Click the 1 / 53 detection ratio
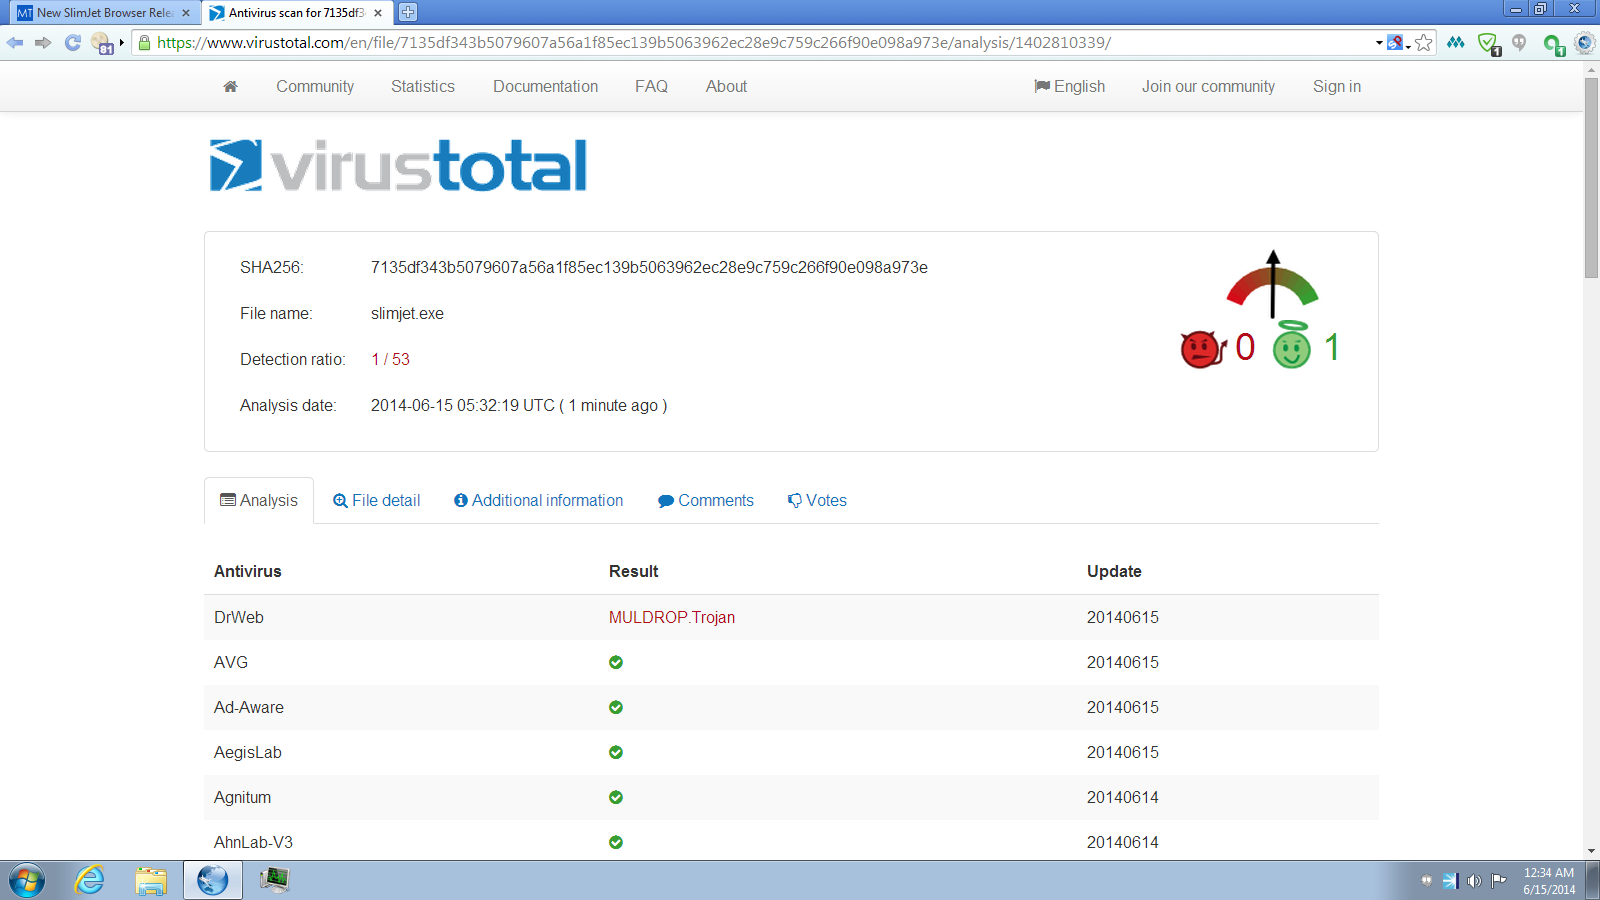1600x900 pixels. click(x=390, y=360)
